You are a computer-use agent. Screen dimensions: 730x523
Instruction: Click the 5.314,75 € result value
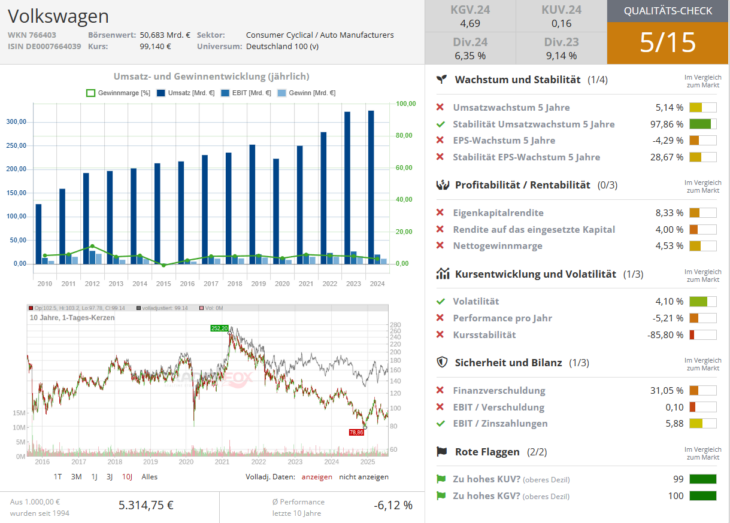click(146, 505)
